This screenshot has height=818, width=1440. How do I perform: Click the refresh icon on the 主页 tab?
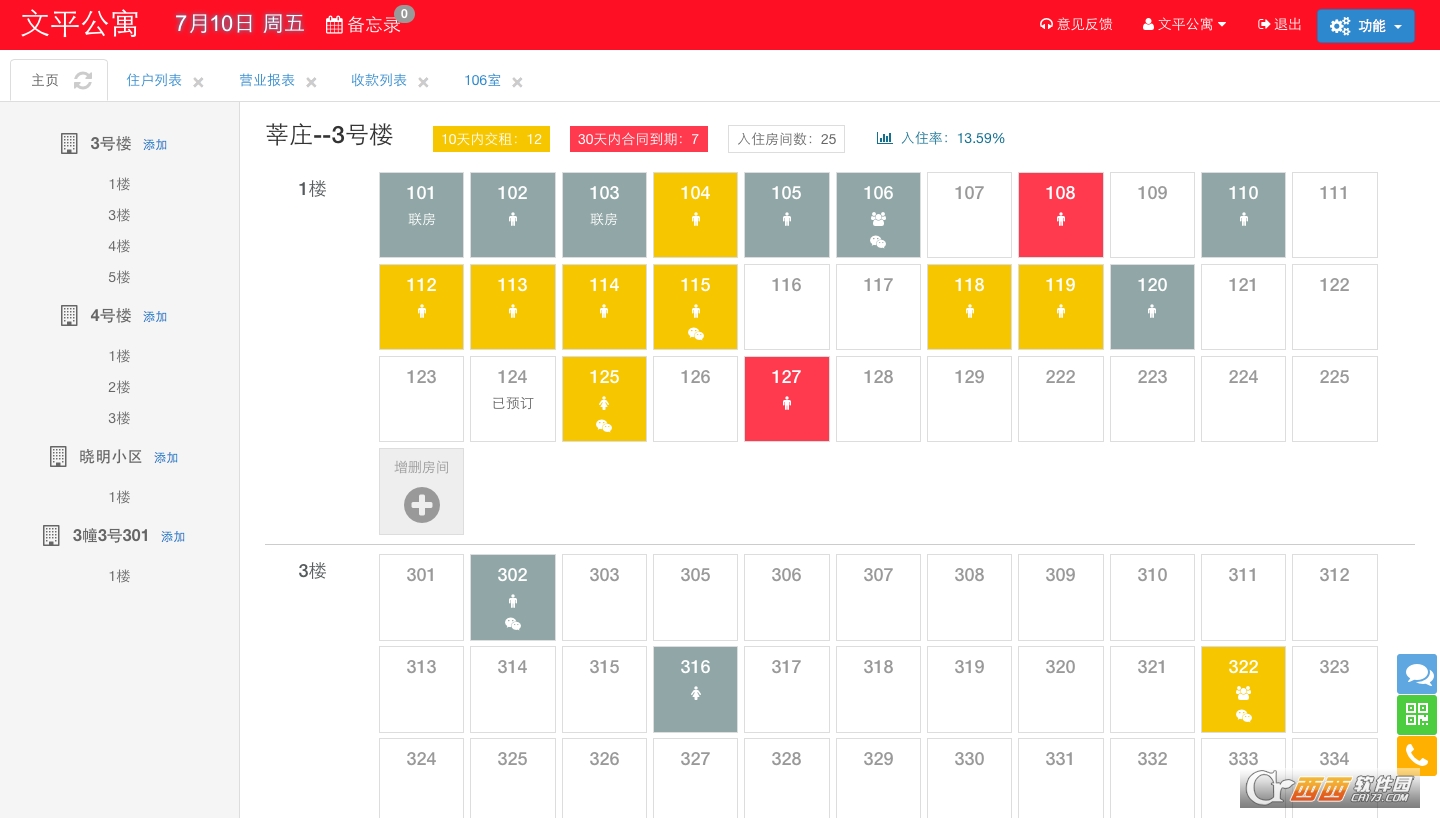[x=83, y=81]
